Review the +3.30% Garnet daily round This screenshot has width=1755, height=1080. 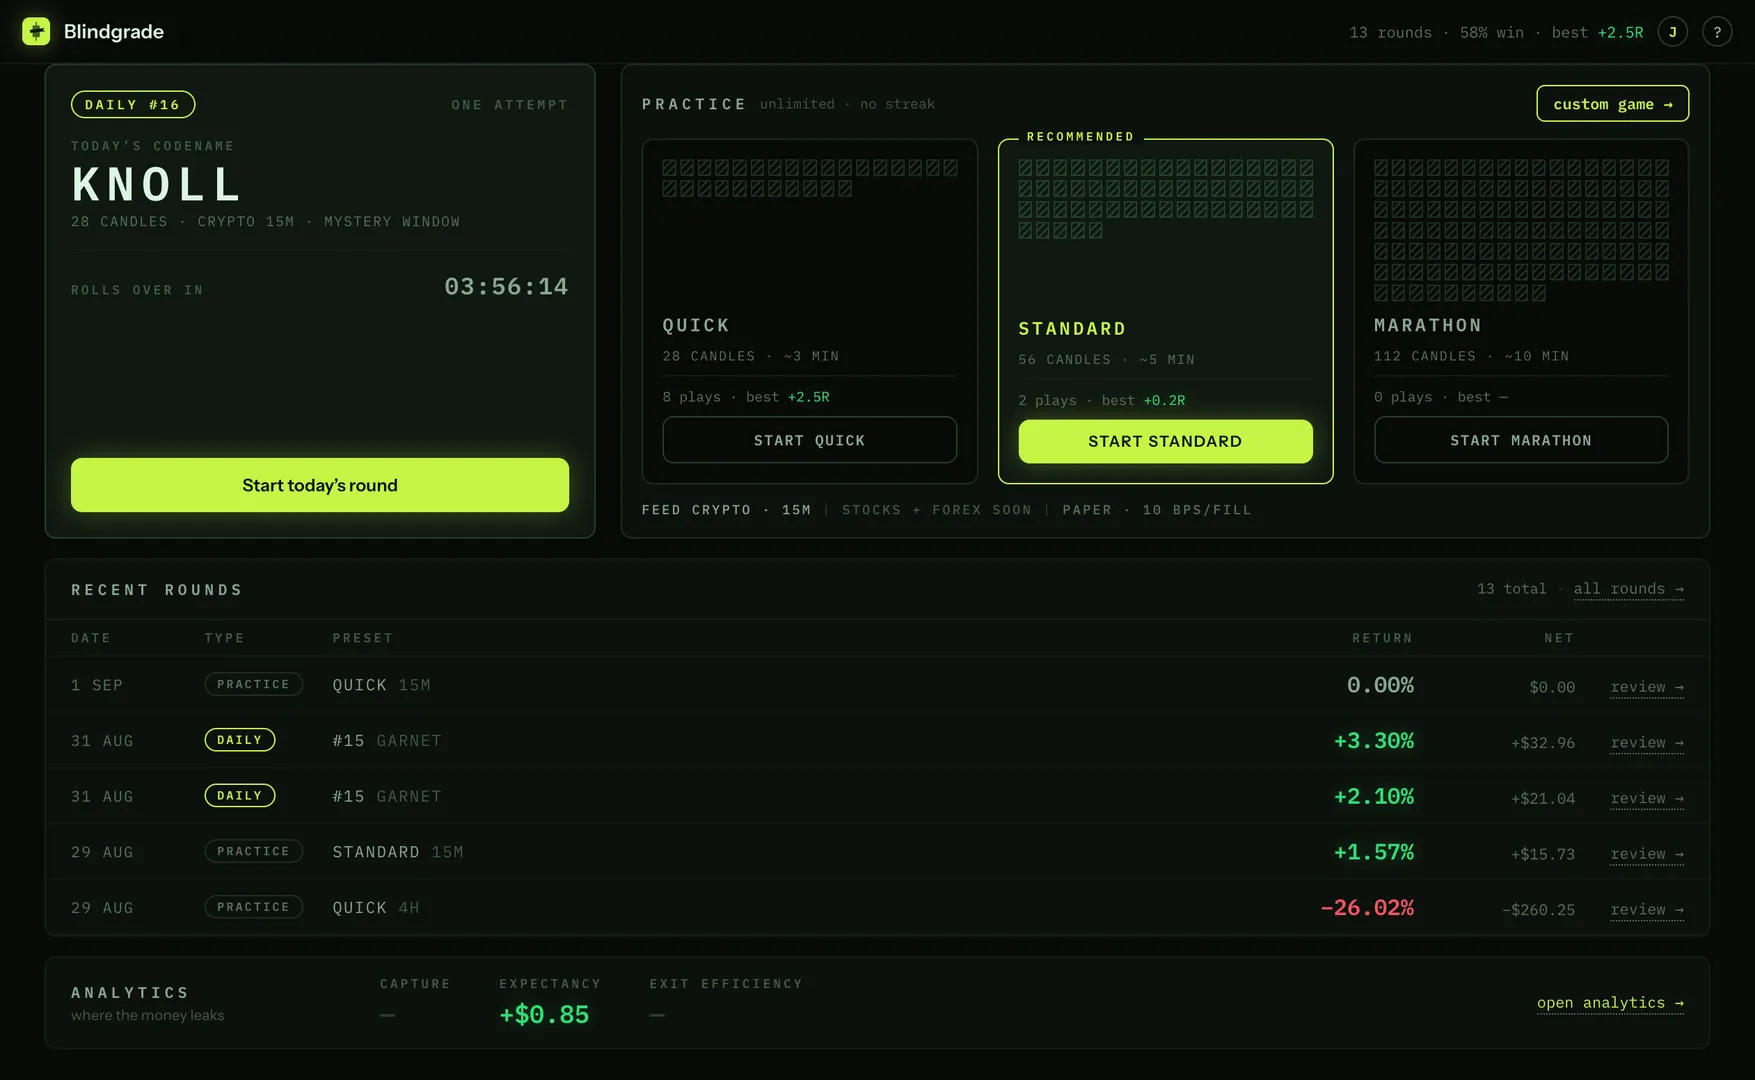pos(1647,743)
